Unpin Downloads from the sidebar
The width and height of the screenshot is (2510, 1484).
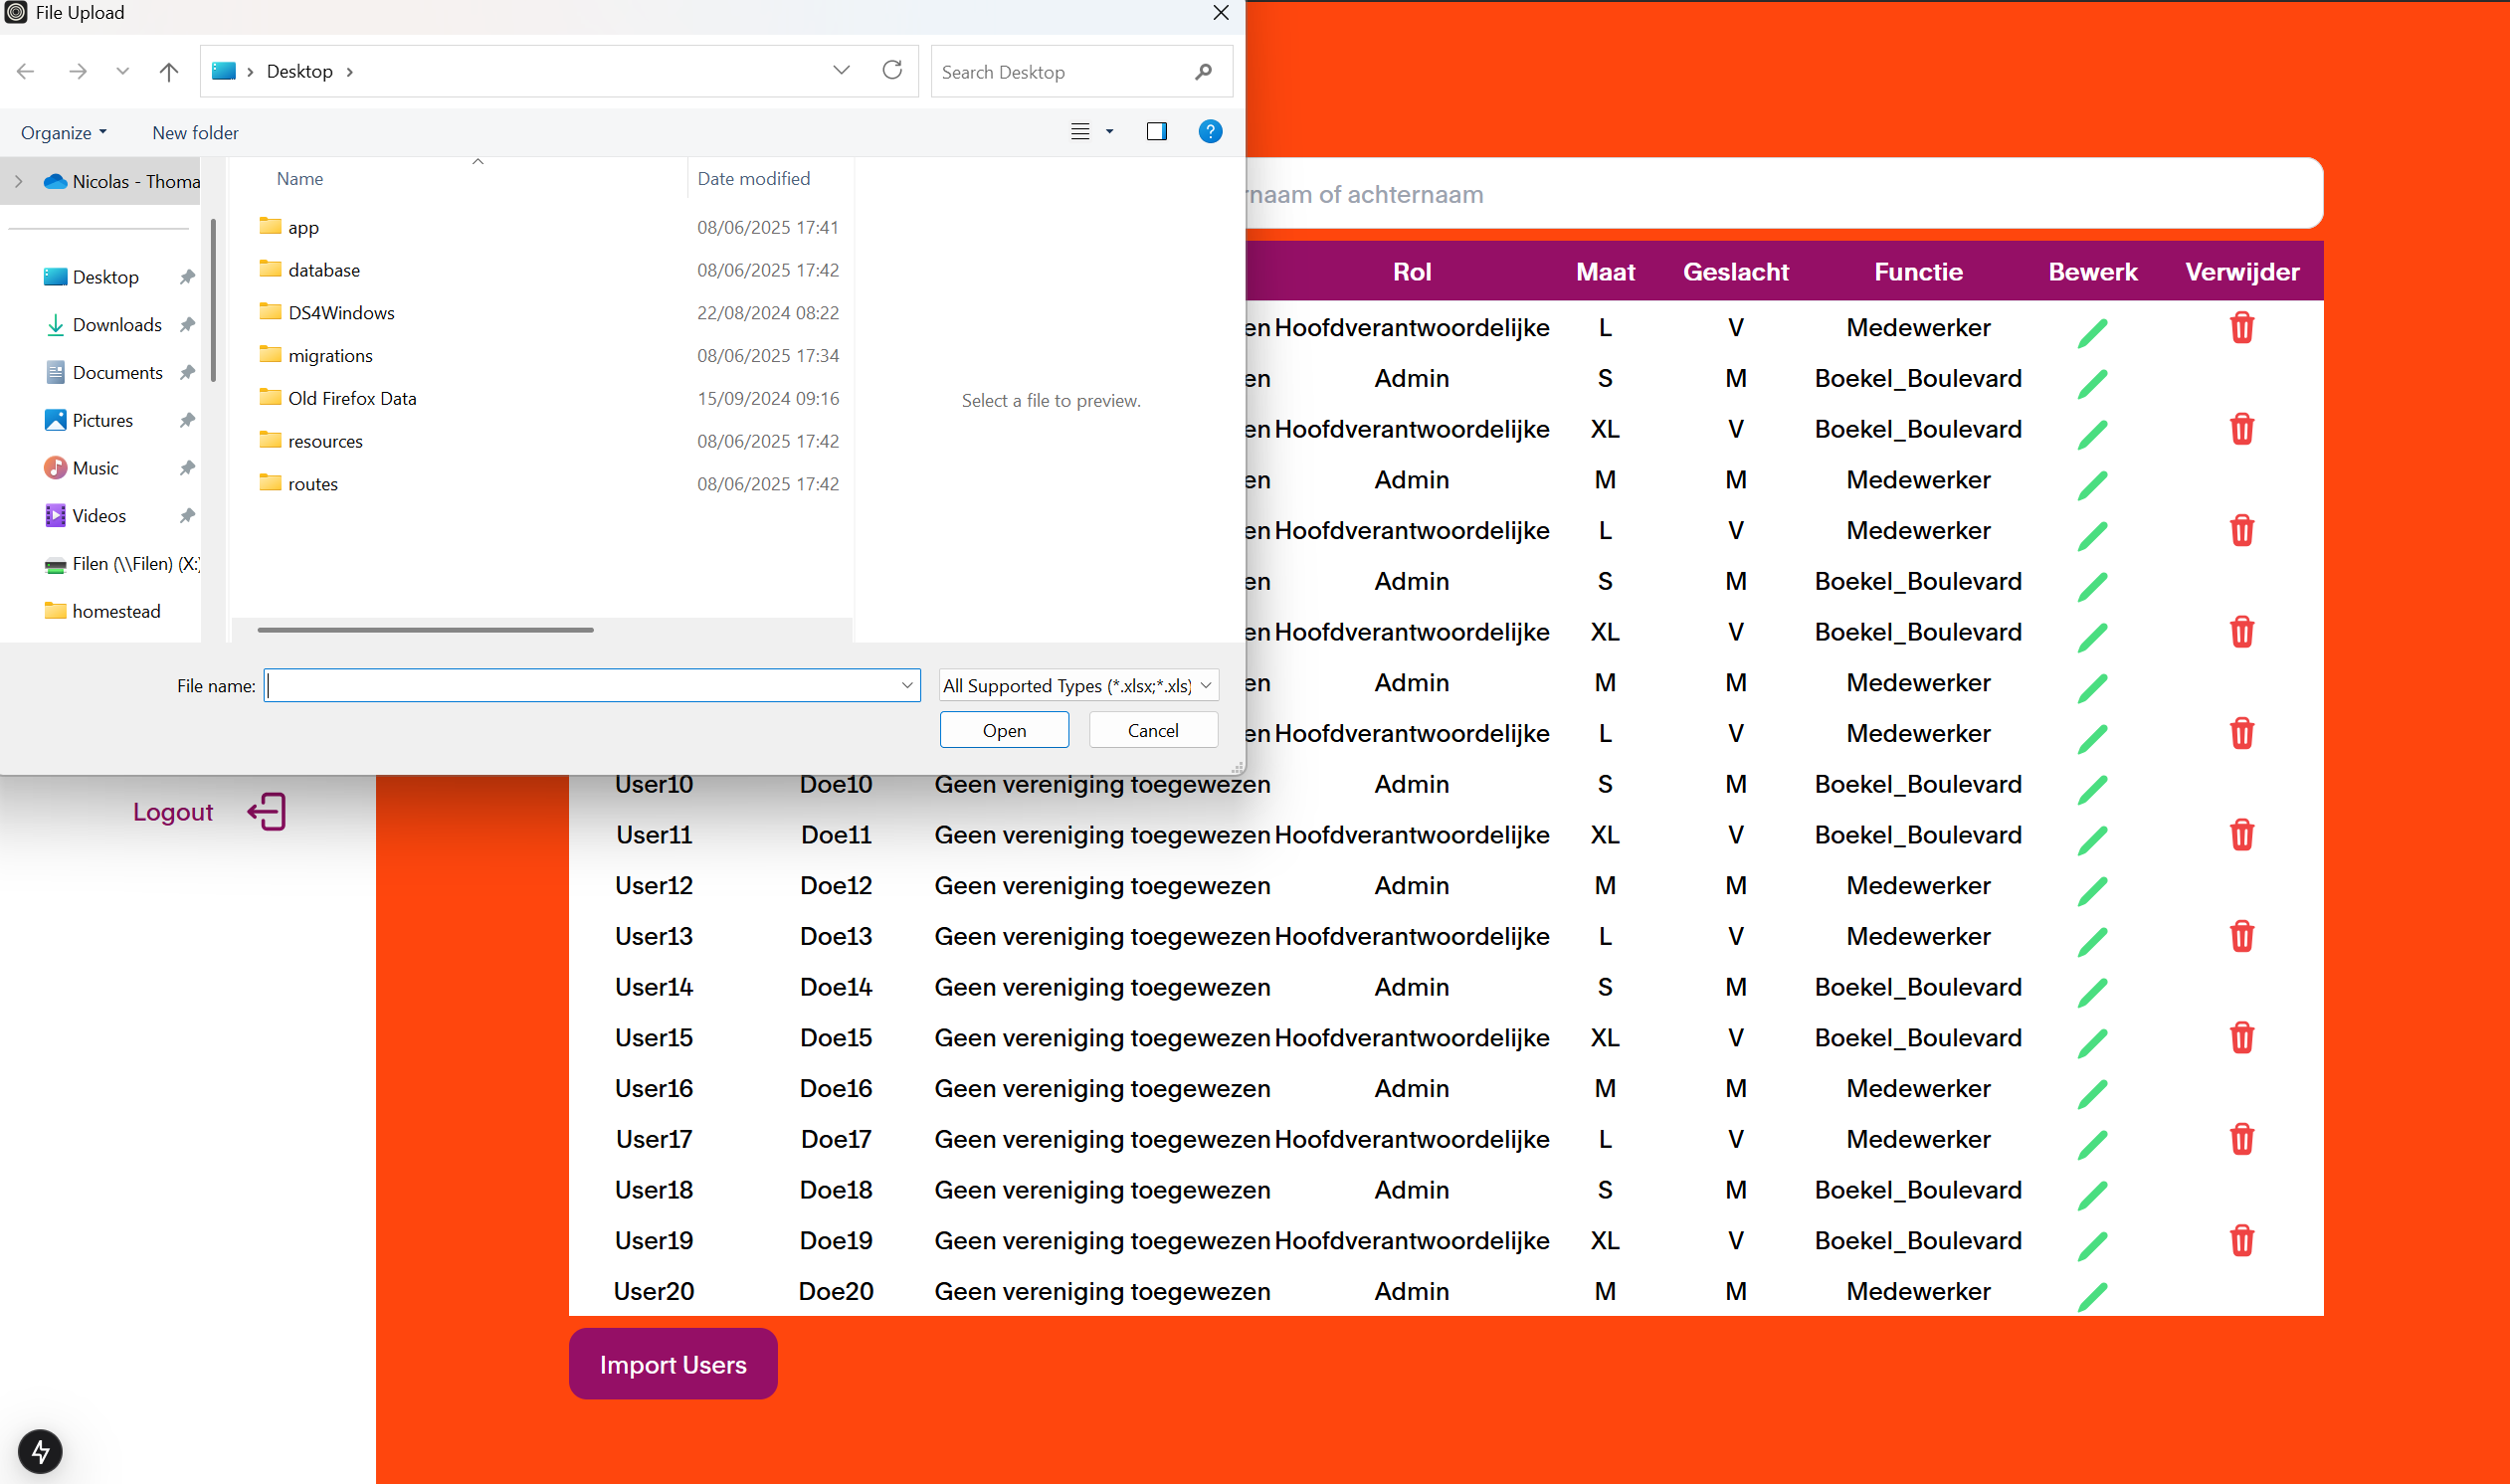pyautogui.click(x=188, y=324)
